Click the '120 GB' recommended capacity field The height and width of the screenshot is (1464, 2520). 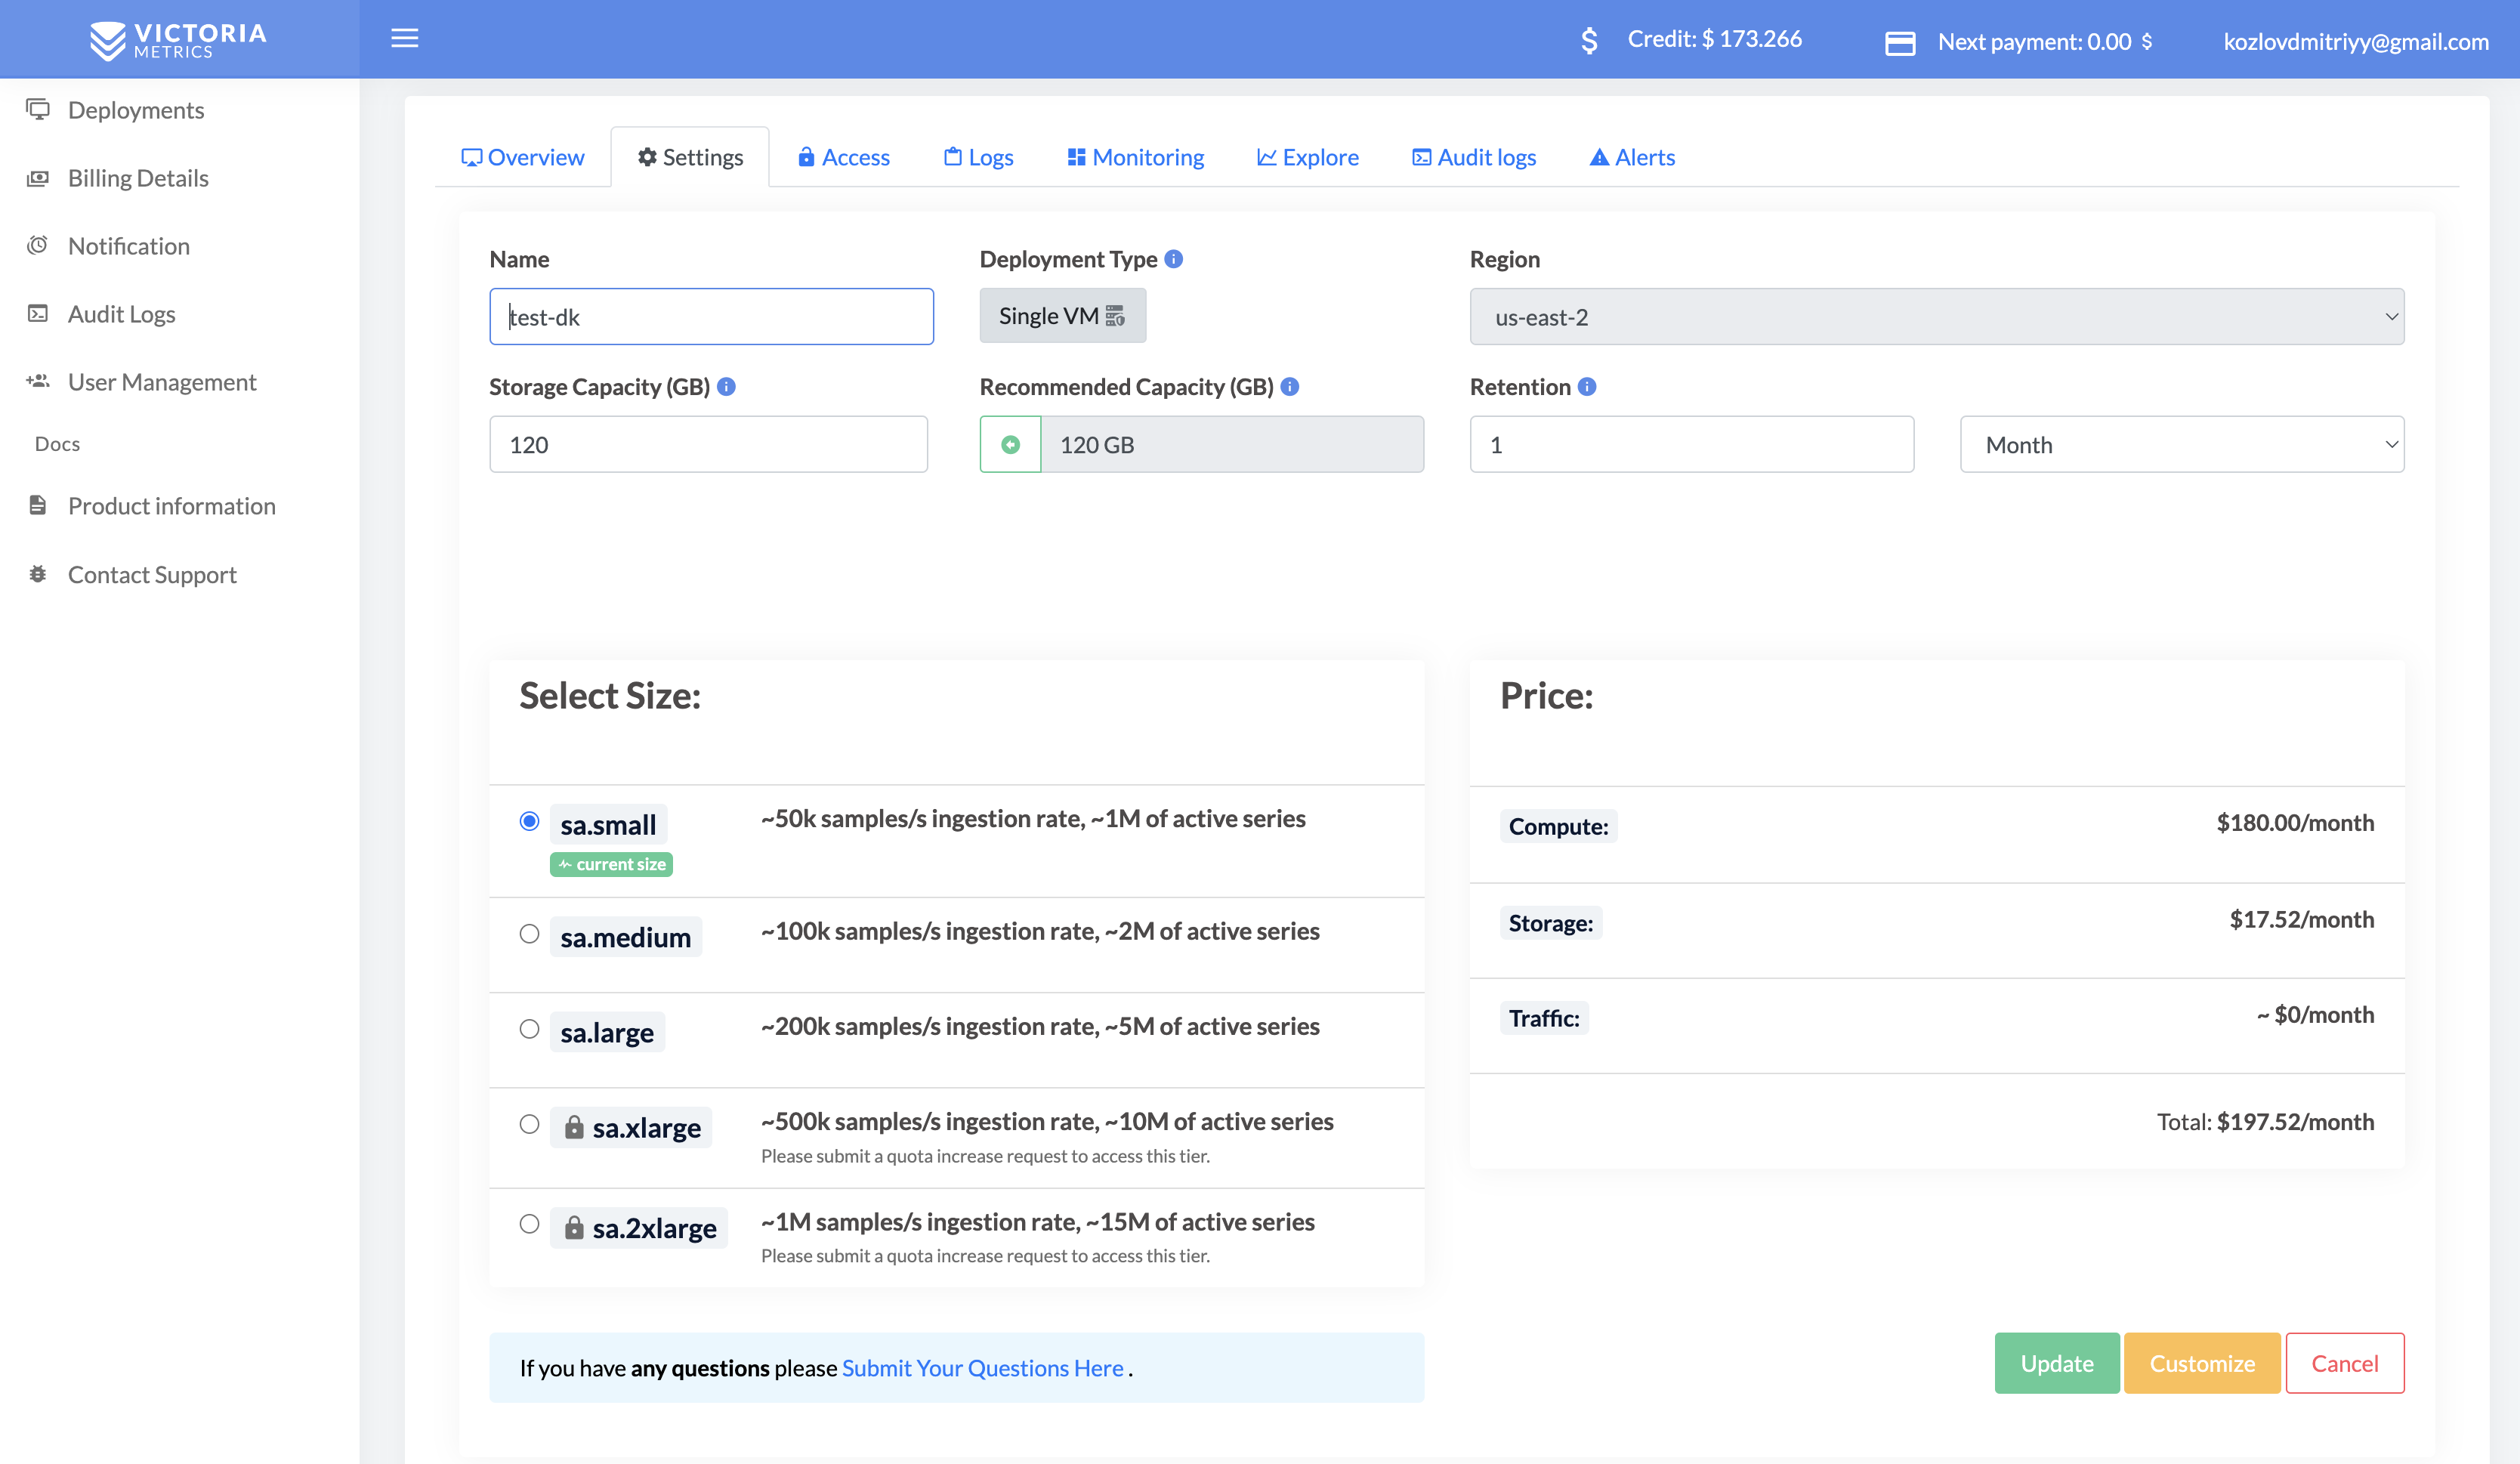1232,444
